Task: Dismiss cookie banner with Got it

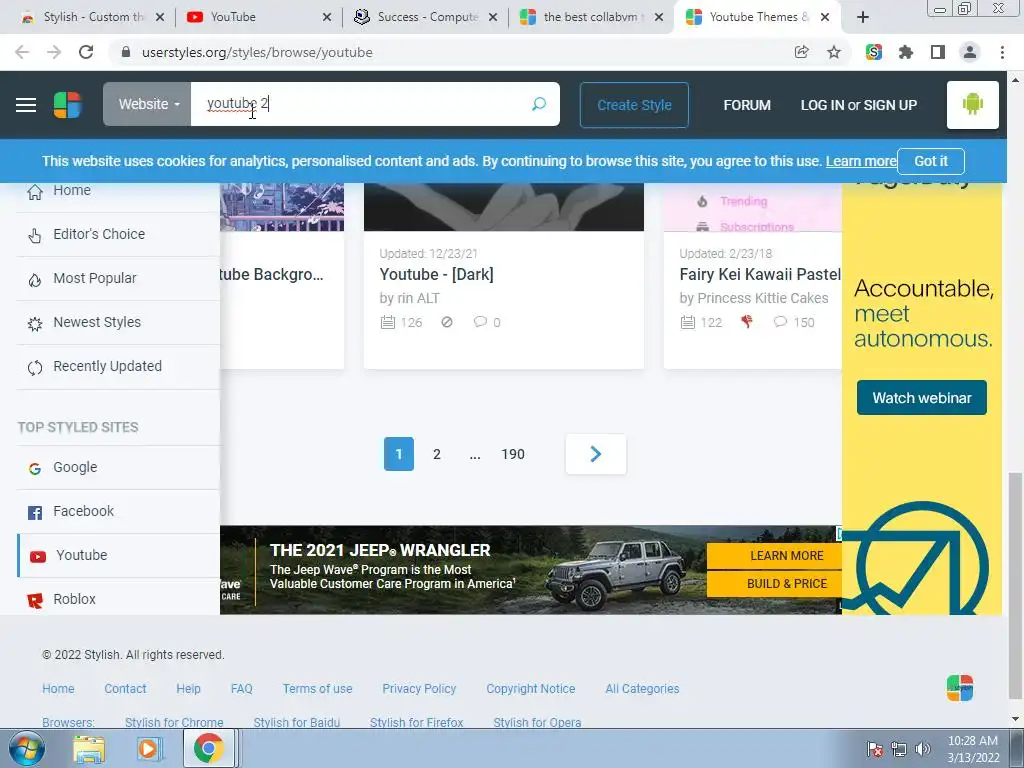Action: point(931,161)
